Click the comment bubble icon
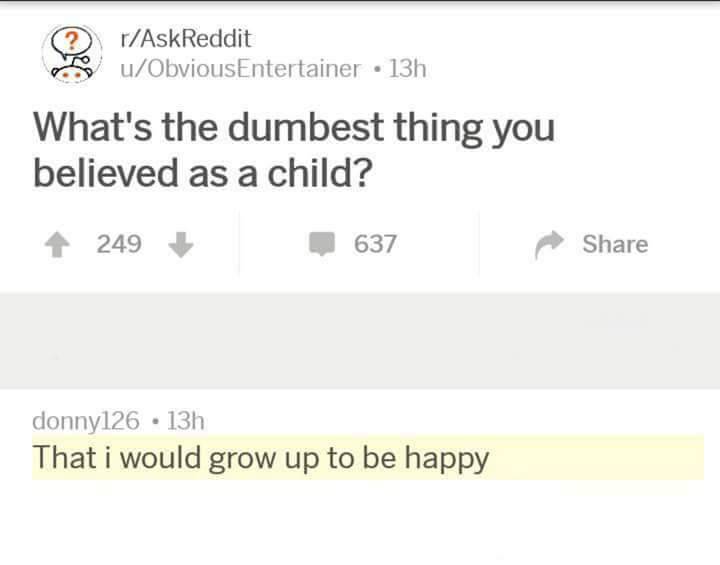Image resolution: width=720 pixels, height=565 pixels. point(323,244)
